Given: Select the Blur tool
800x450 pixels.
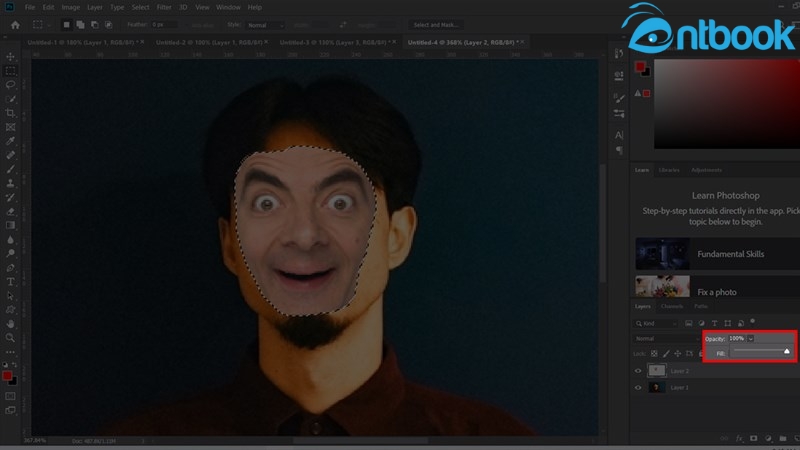Looking at the screenshot, I should tap(10, 239).
